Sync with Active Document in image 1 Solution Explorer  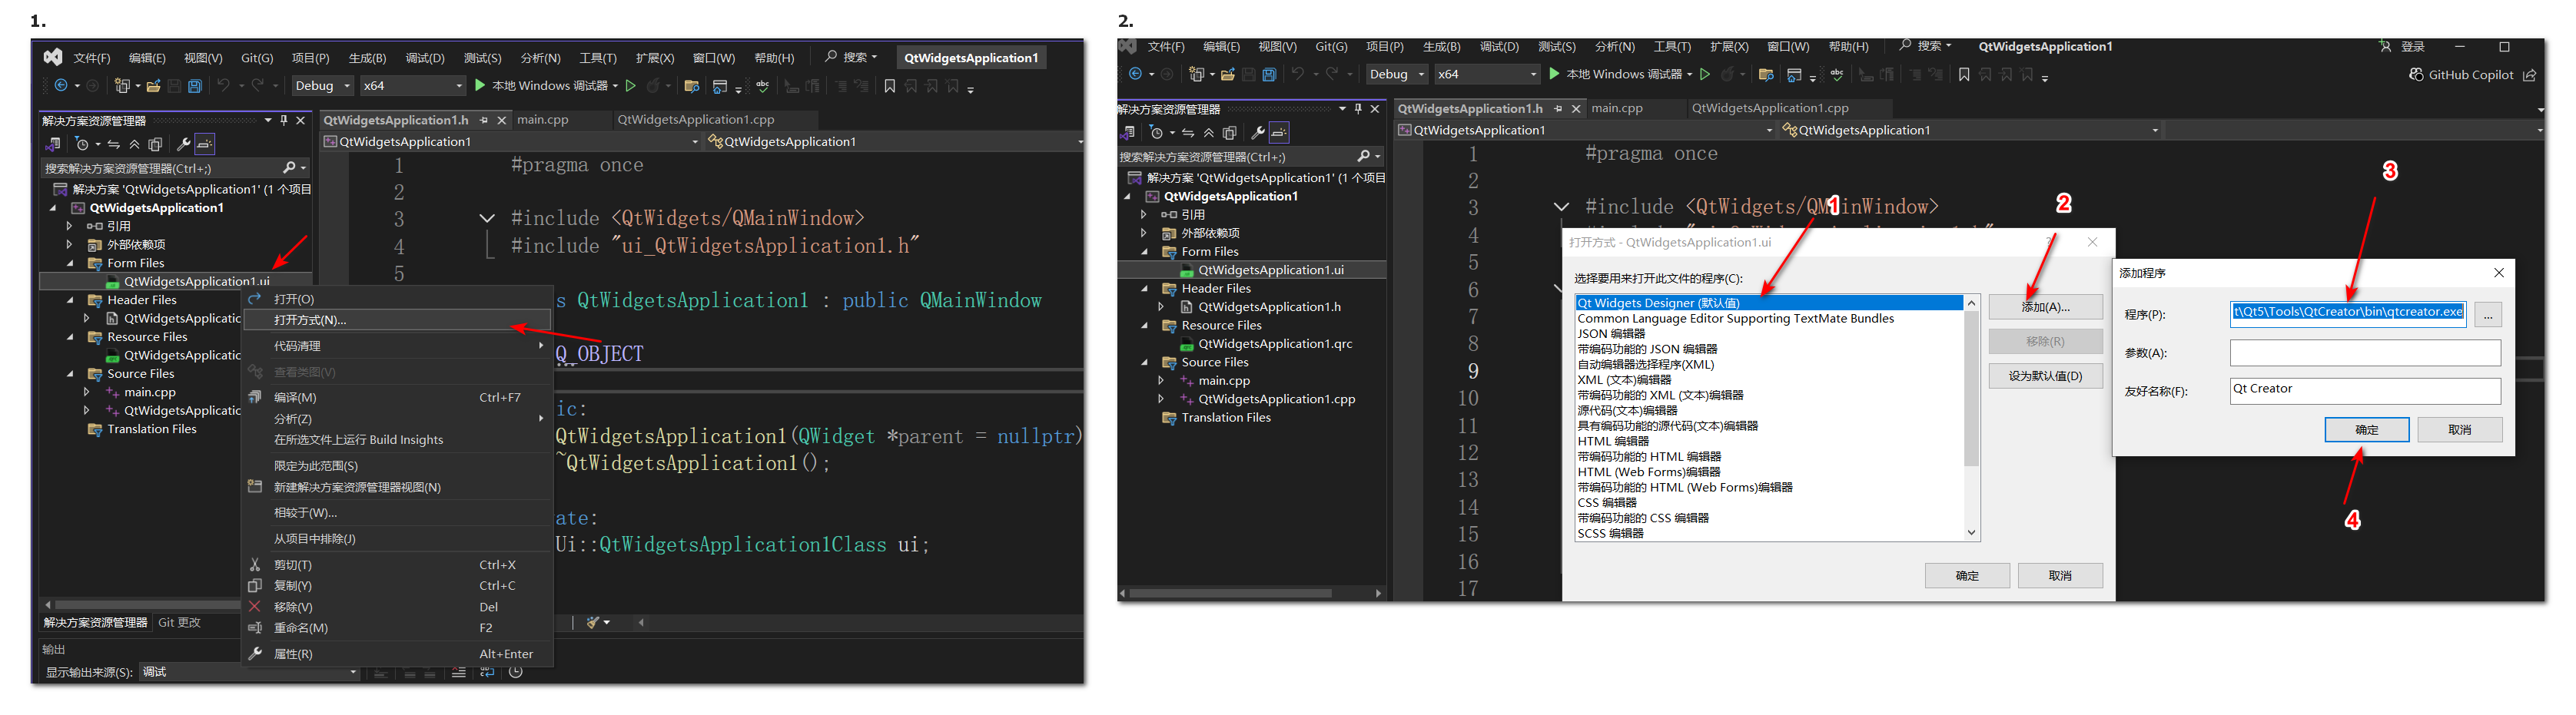point(113,145)
